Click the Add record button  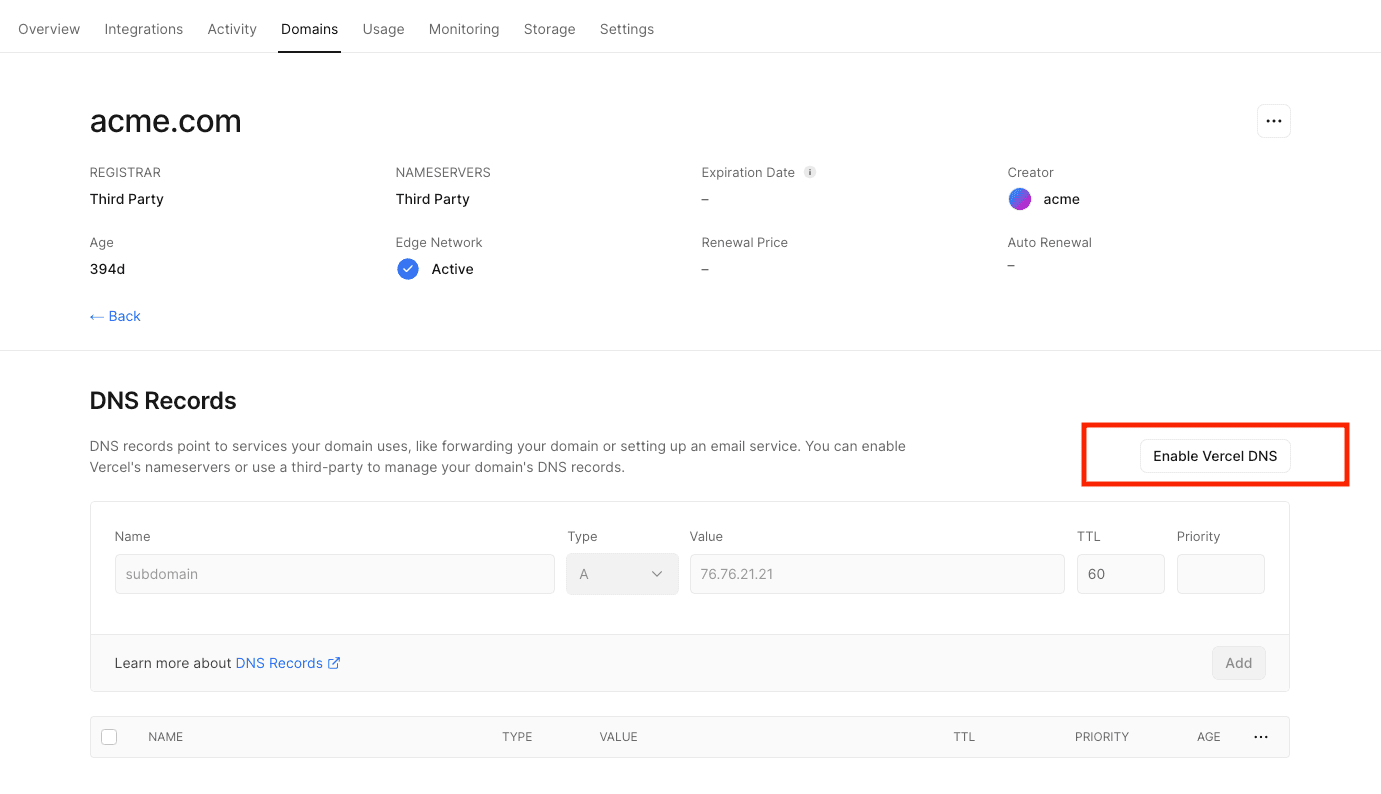point(1239,663)
